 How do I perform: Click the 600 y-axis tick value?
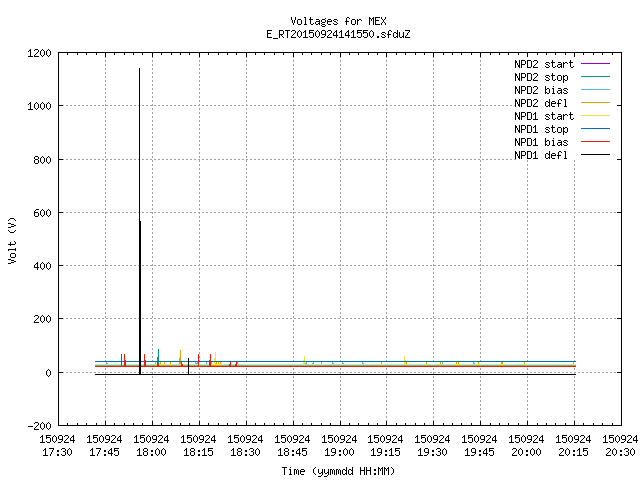(x=42, y=213)
